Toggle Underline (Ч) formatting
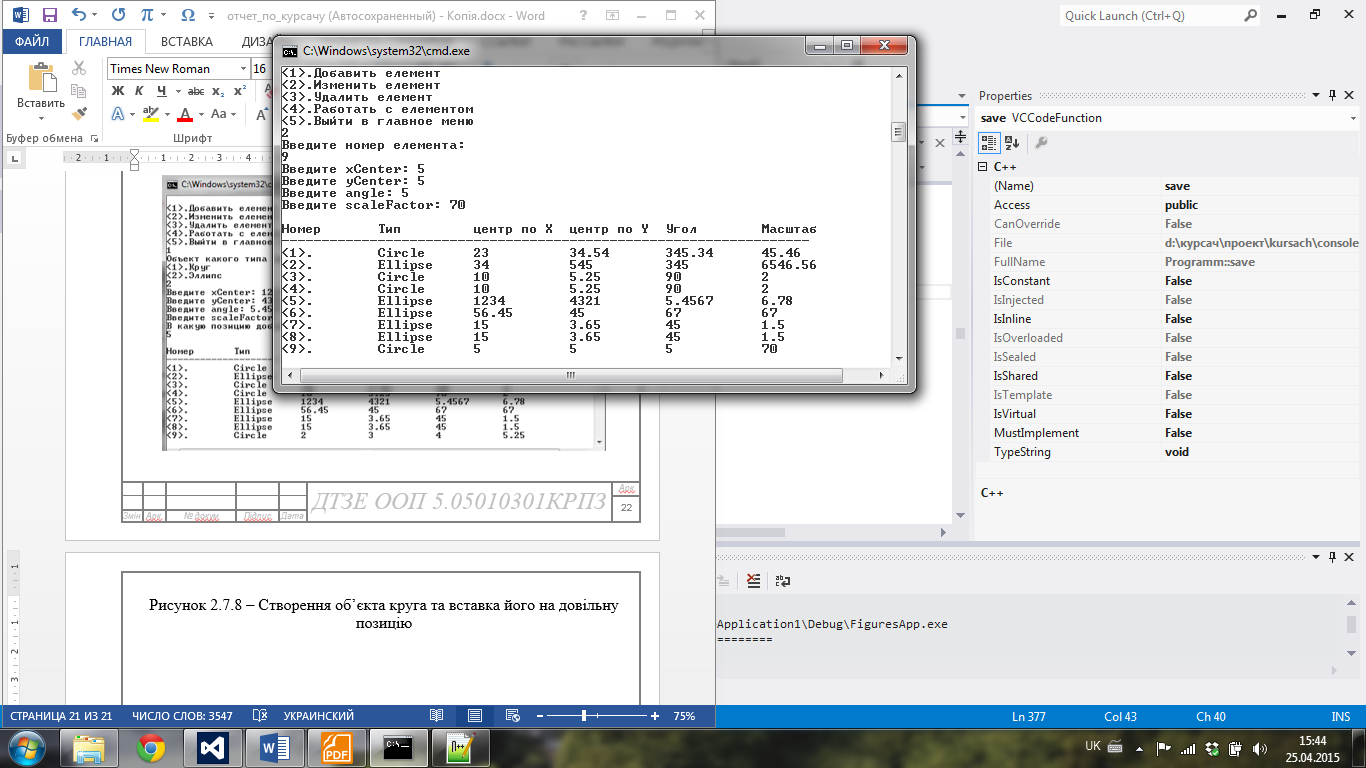The height and width of the screenshot is (768, 1366). [160, 91]
